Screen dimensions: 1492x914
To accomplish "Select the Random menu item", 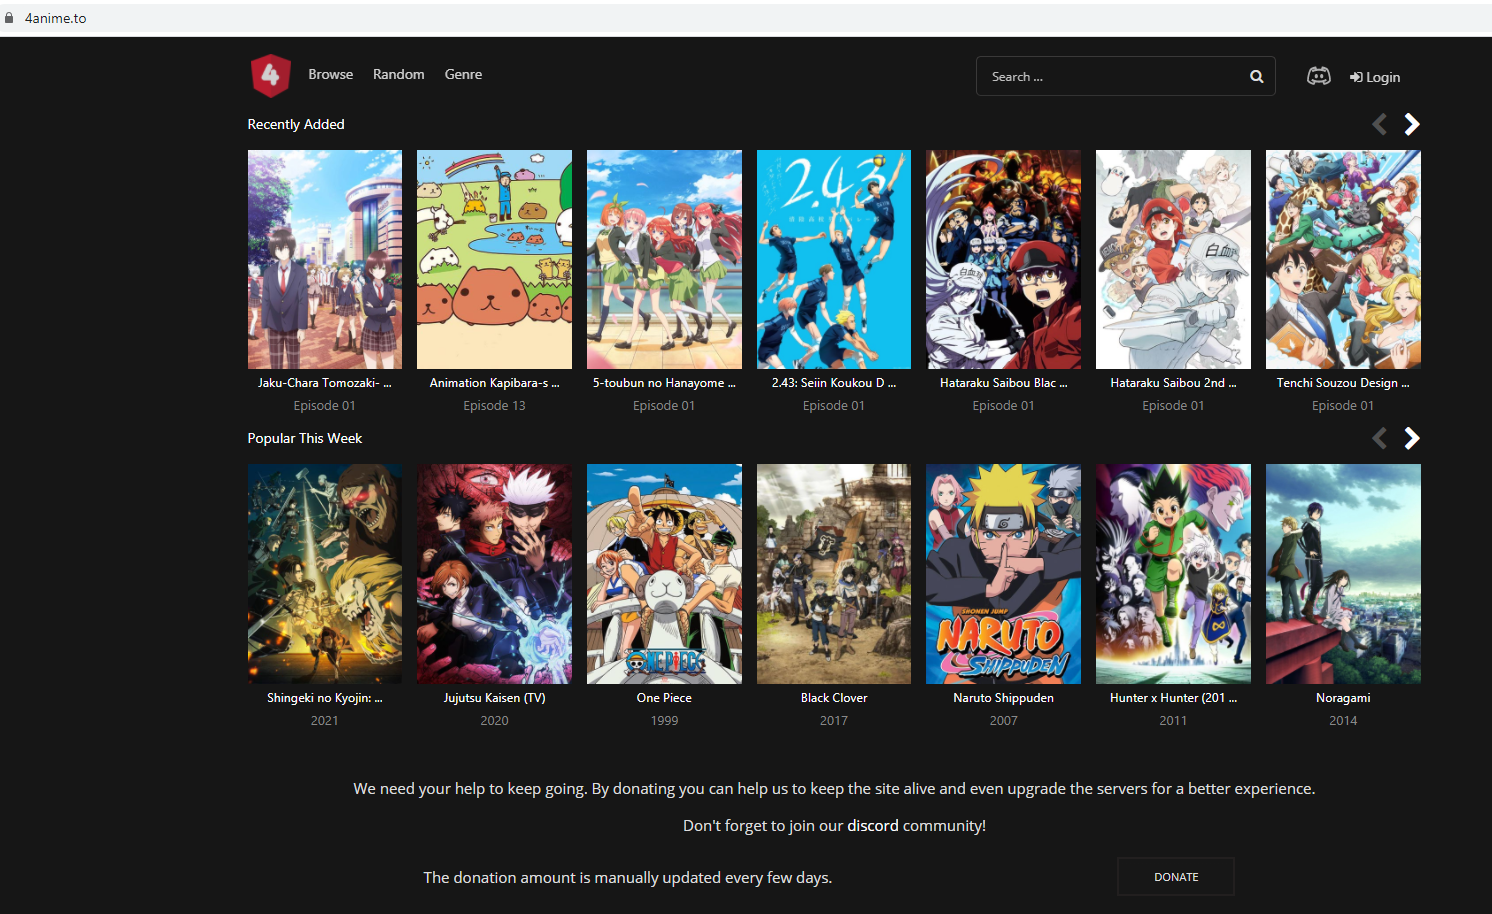I will click(398, 75).
